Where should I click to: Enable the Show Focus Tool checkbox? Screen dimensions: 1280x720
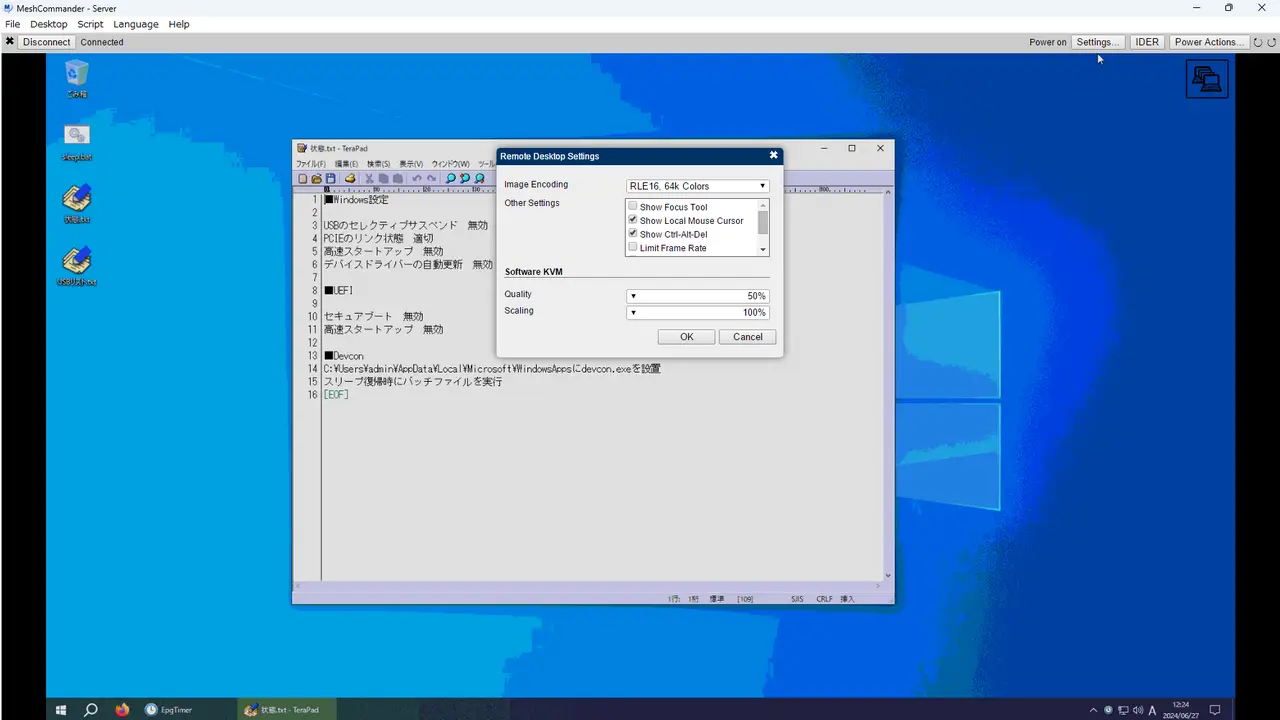632,207
